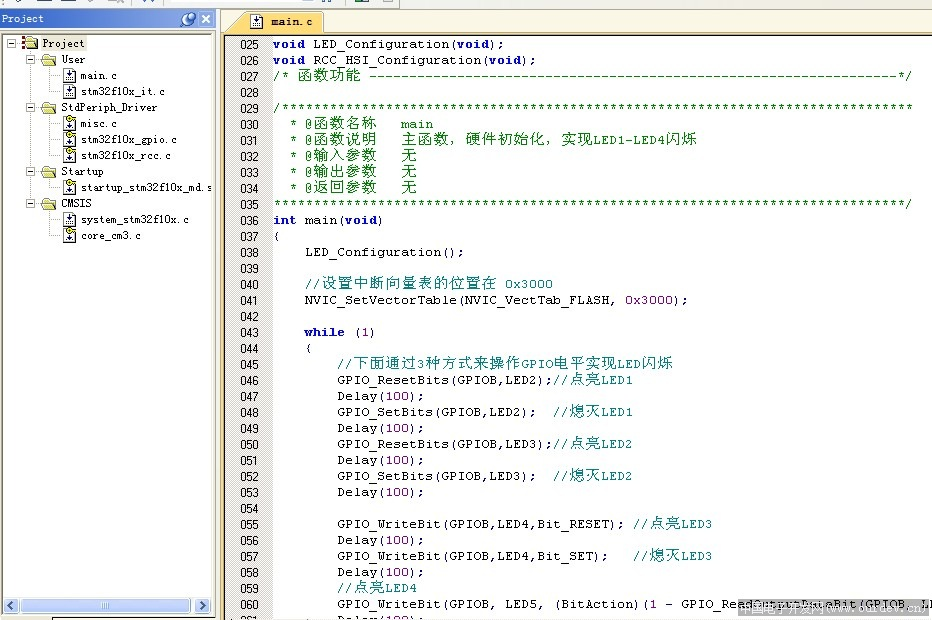Select the CMSIS group label
The image size is (932, 620).
click(x=76, y=203)
